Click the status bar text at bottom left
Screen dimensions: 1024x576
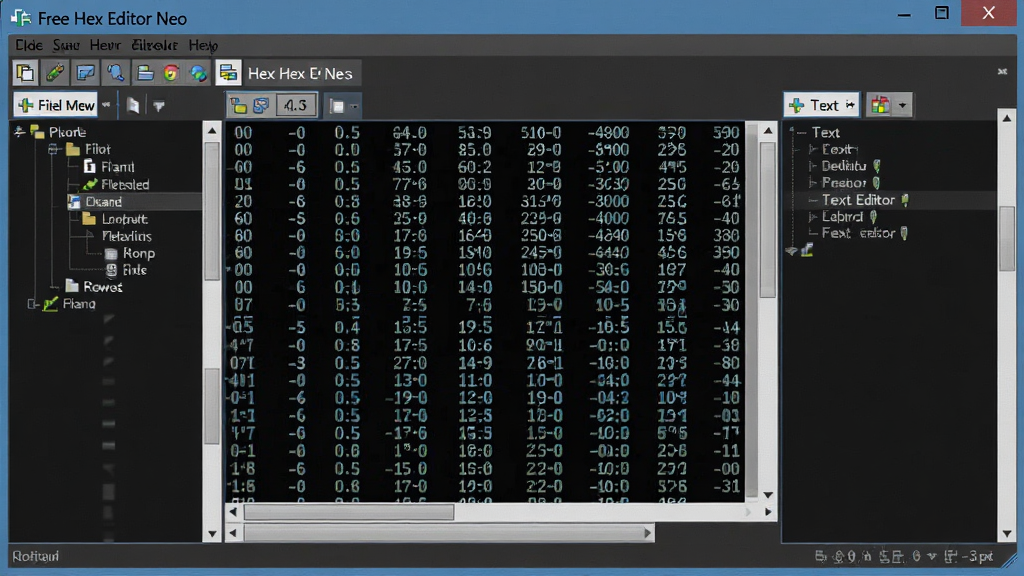click(x=35, y=556)
